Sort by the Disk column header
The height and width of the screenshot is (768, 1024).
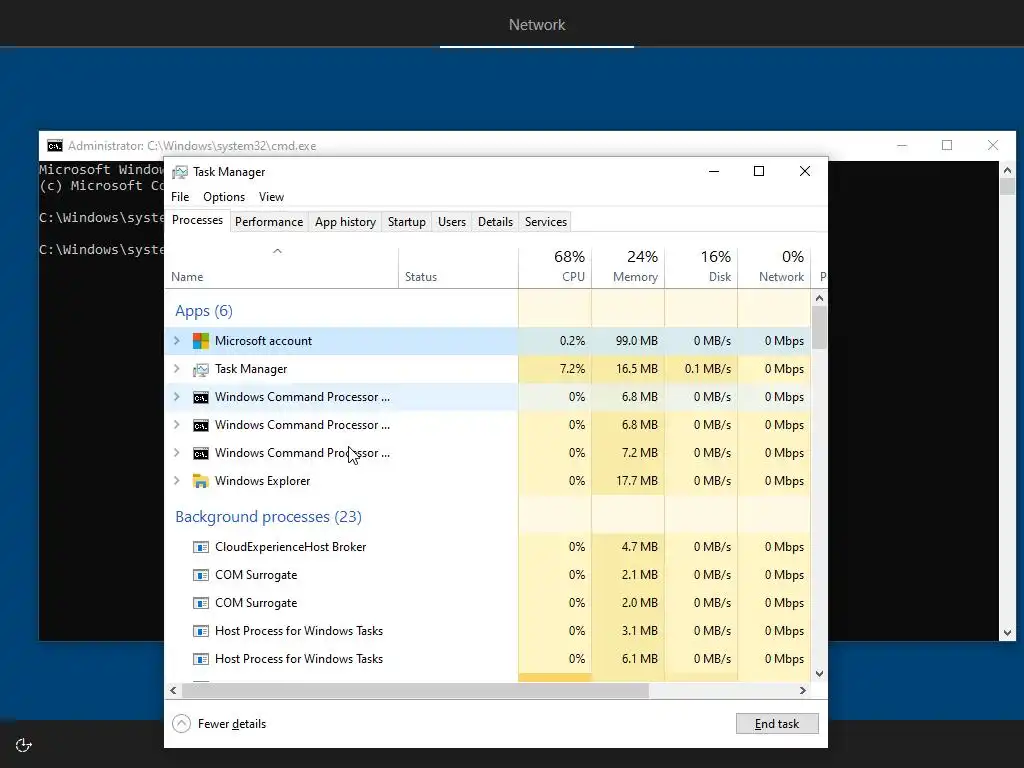coord(701,268)
